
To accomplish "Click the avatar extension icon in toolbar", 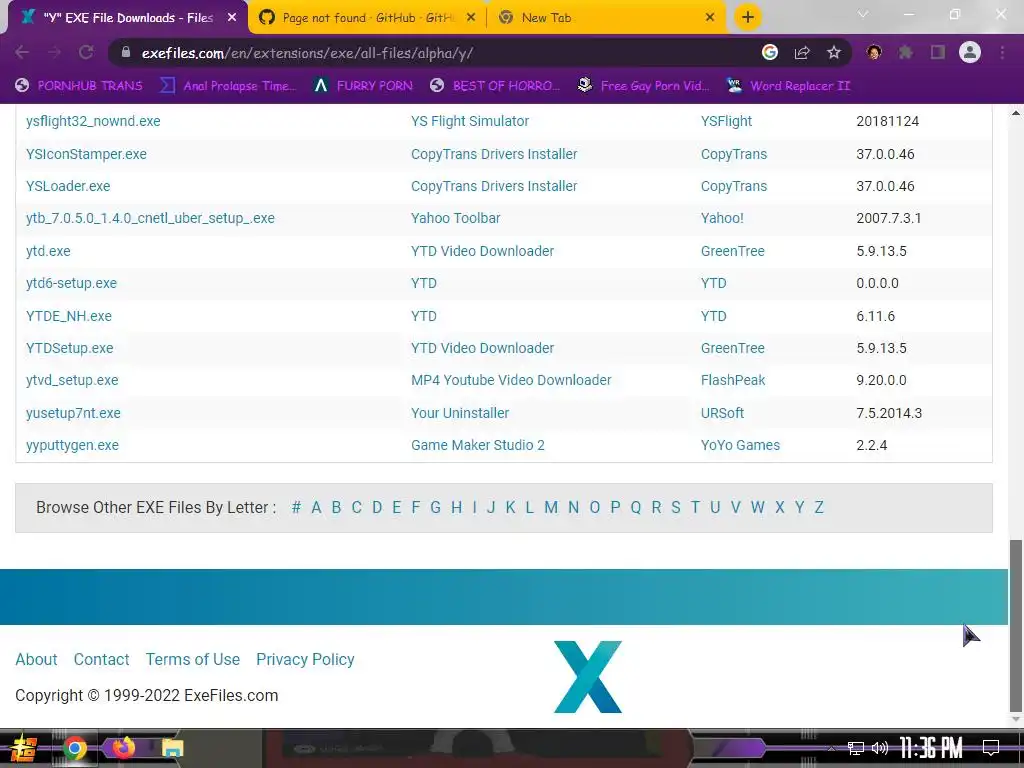I will (x=874, y=53).
